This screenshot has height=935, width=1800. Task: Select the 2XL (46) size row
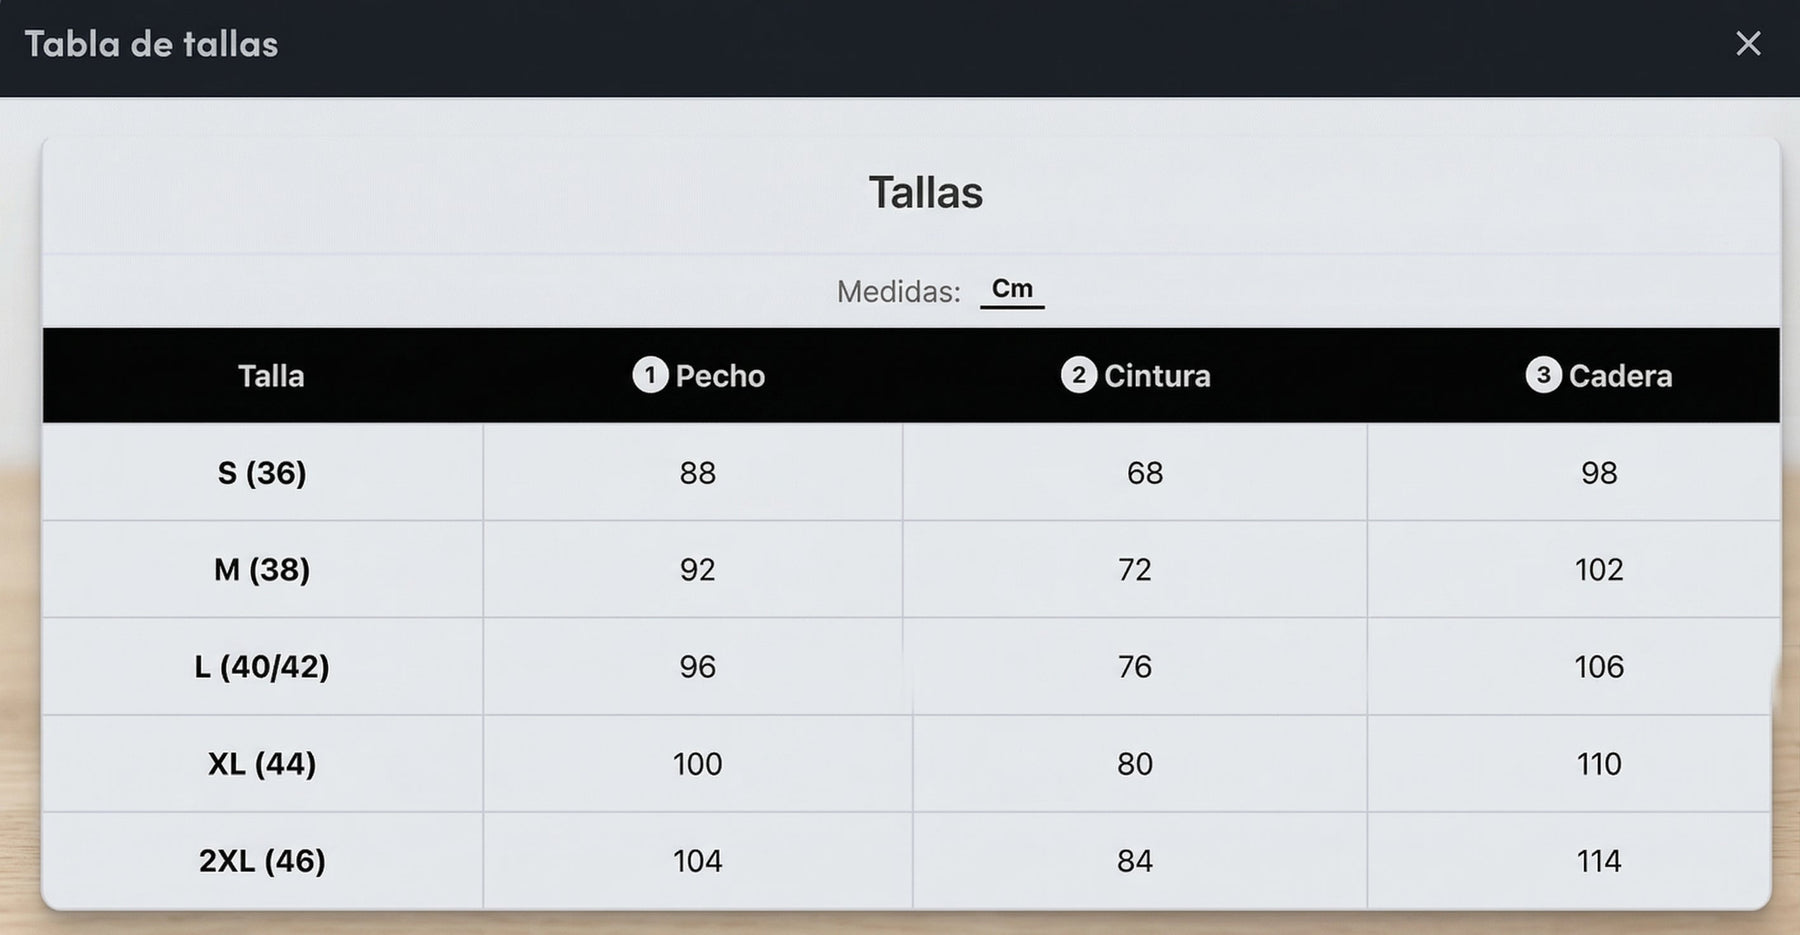[911, 860]
